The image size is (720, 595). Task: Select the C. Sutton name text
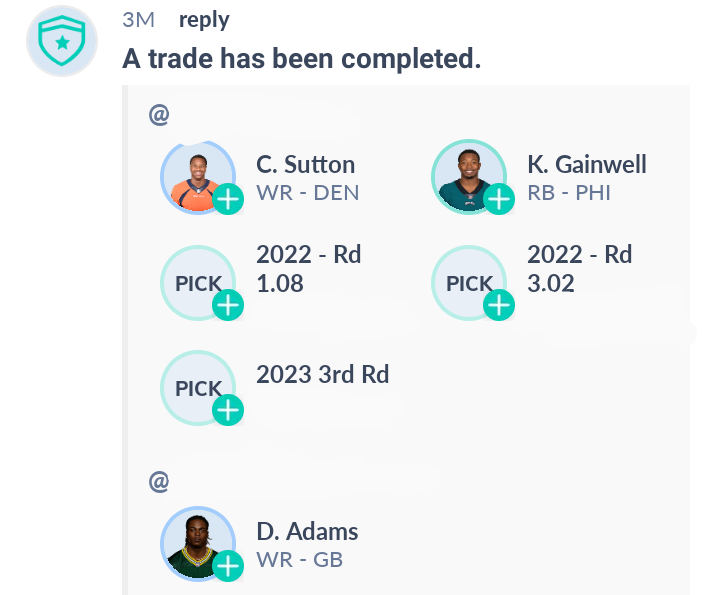(305, 164)
